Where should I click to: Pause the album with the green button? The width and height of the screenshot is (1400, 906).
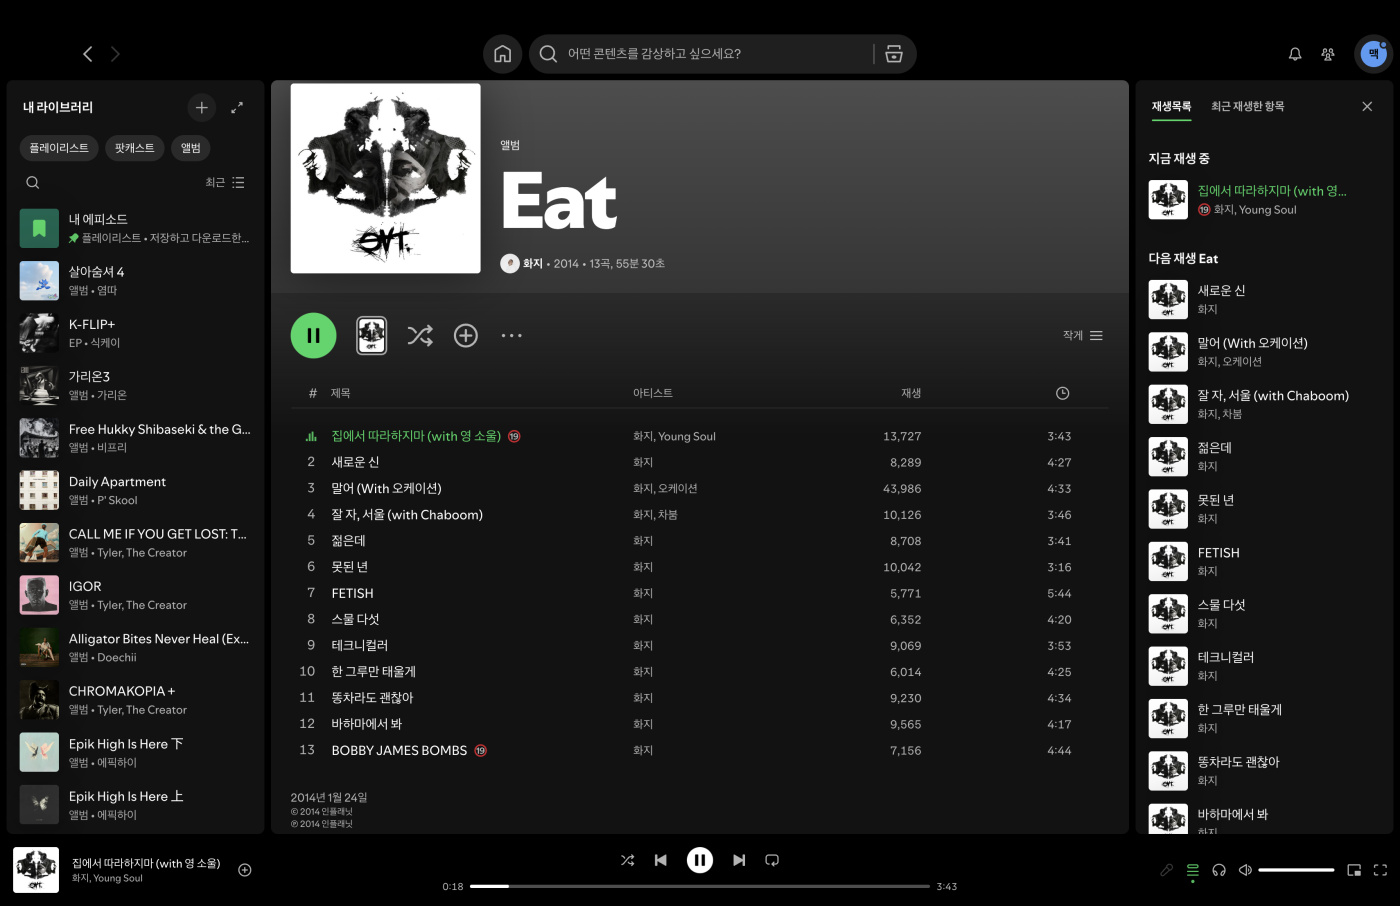coord(313,336)
